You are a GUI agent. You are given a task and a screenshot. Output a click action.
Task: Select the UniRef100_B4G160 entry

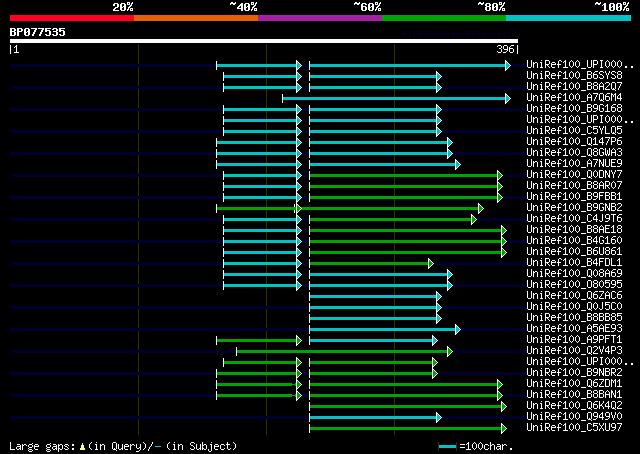(x=574, y=241)
